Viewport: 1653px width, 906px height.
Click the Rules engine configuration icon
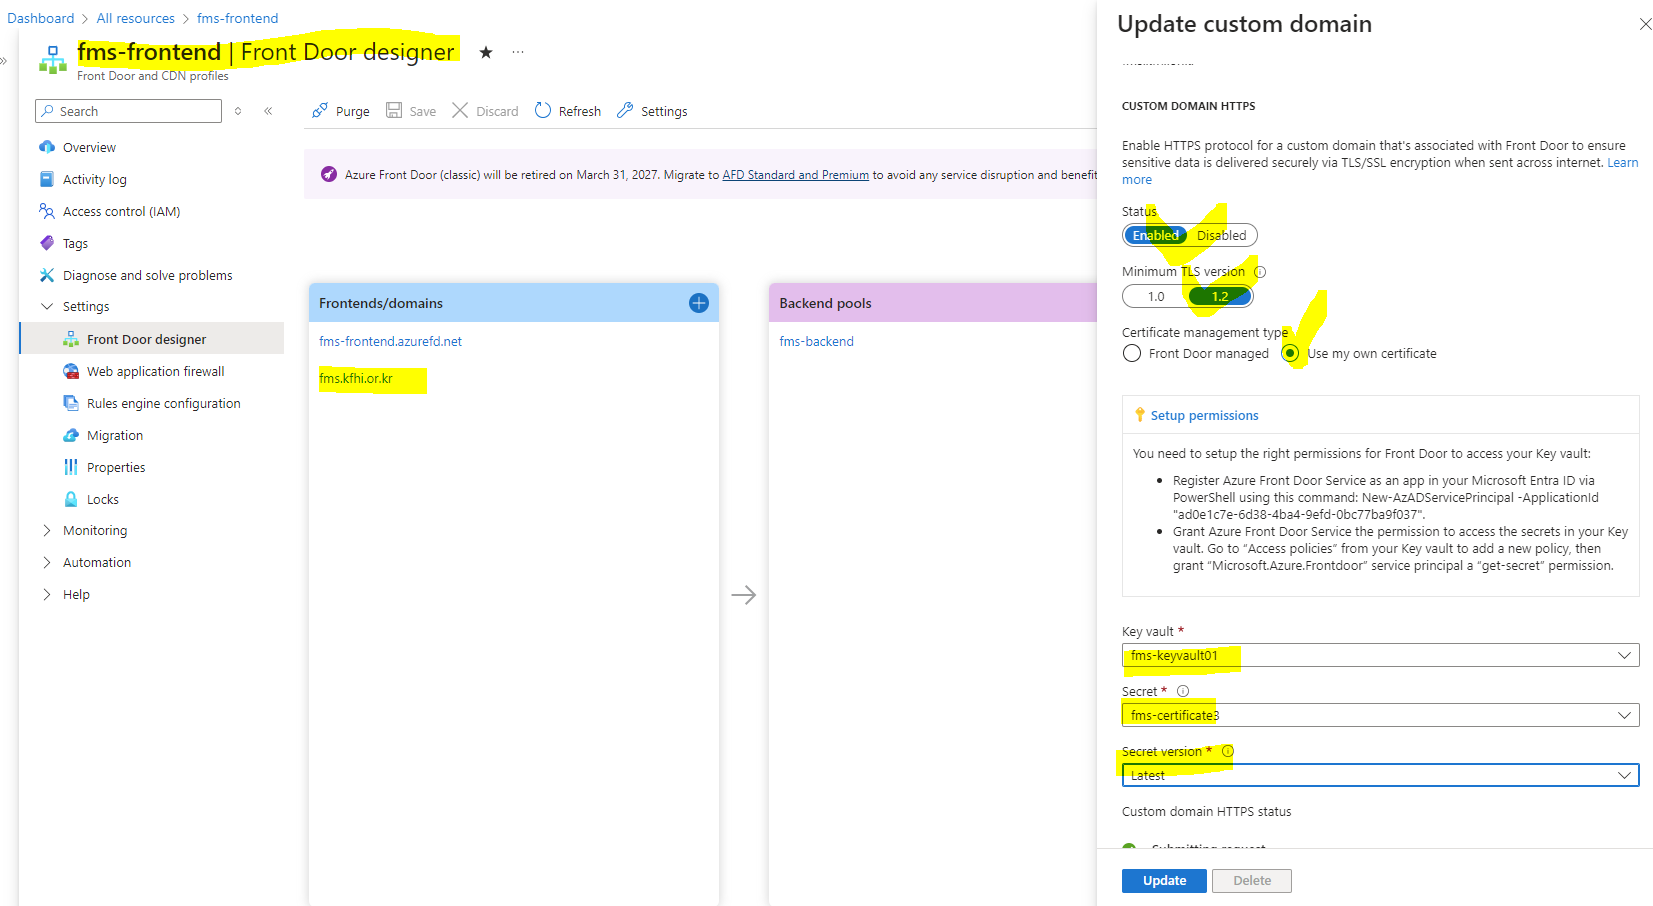(71, 403)
